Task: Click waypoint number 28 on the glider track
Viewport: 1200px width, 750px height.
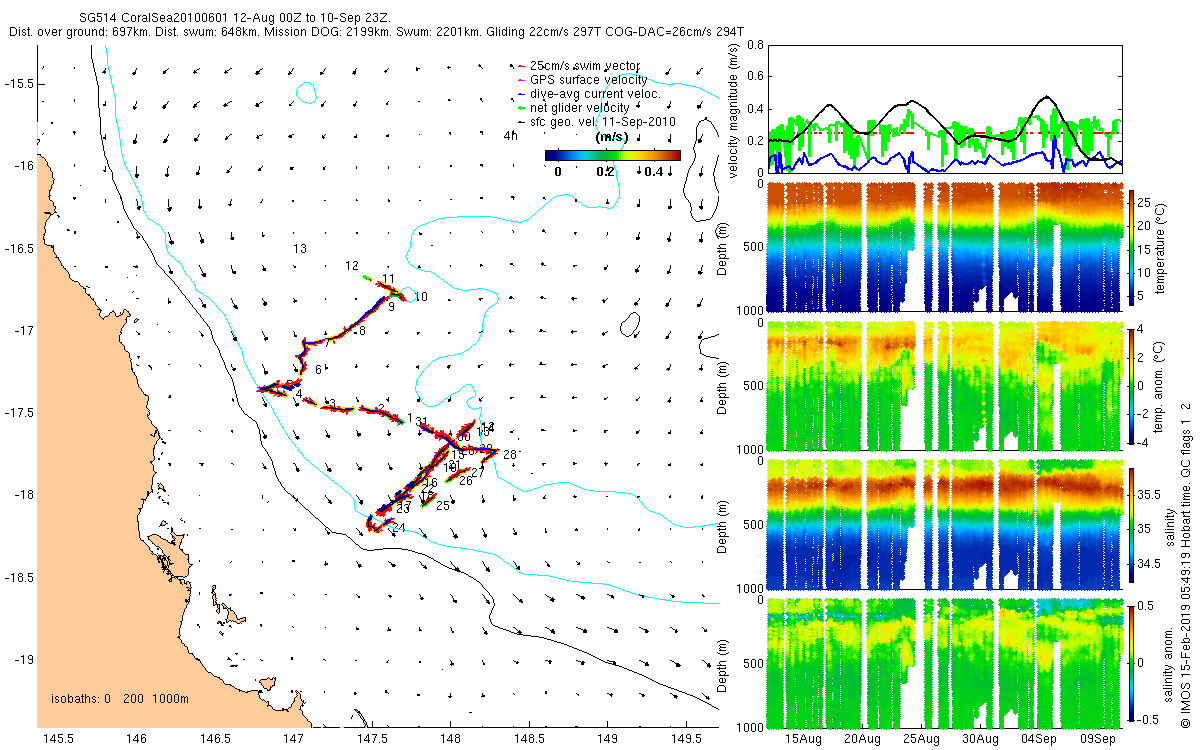Action: [510, 455]
